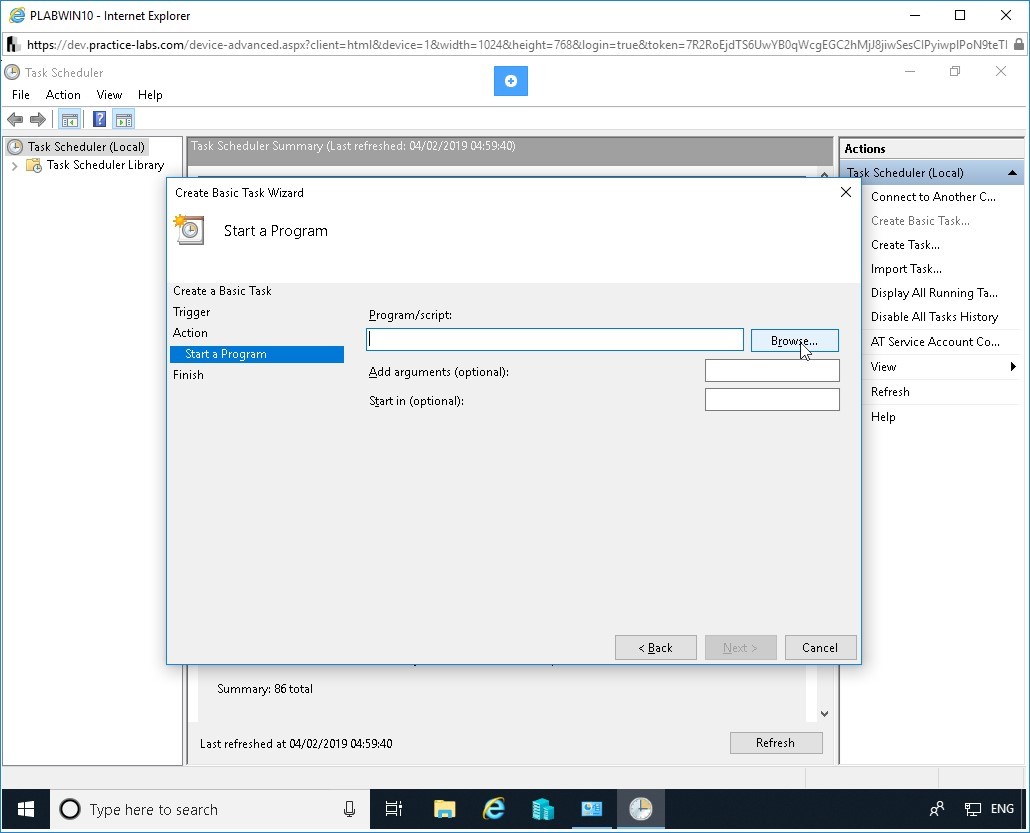Screen dimensions: 1030x833
Task: Toggle the Show/Hide Action Pane toolbar icon
Action: [123, 120]
